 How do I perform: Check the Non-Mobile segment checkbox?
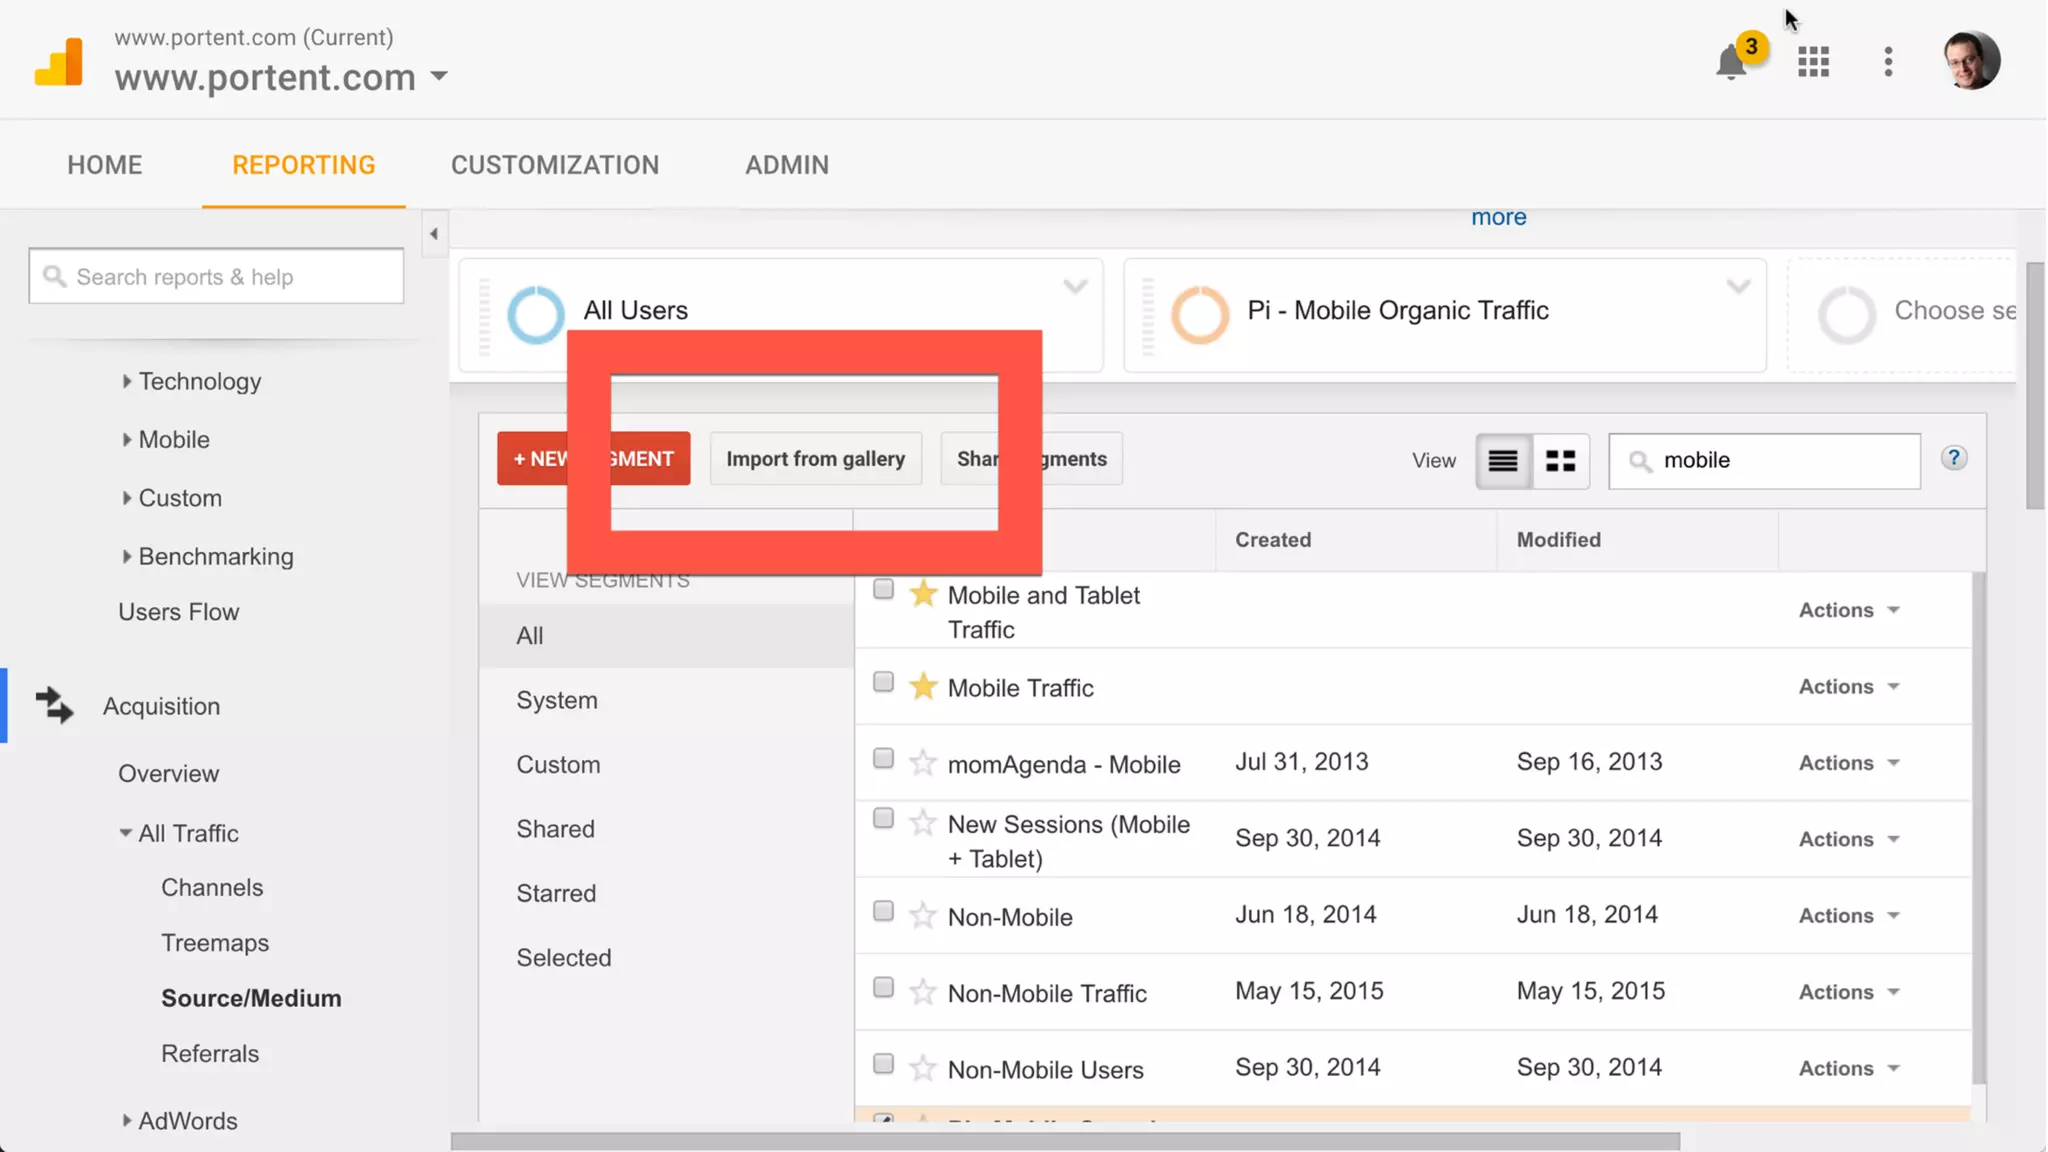click(883, 912)
